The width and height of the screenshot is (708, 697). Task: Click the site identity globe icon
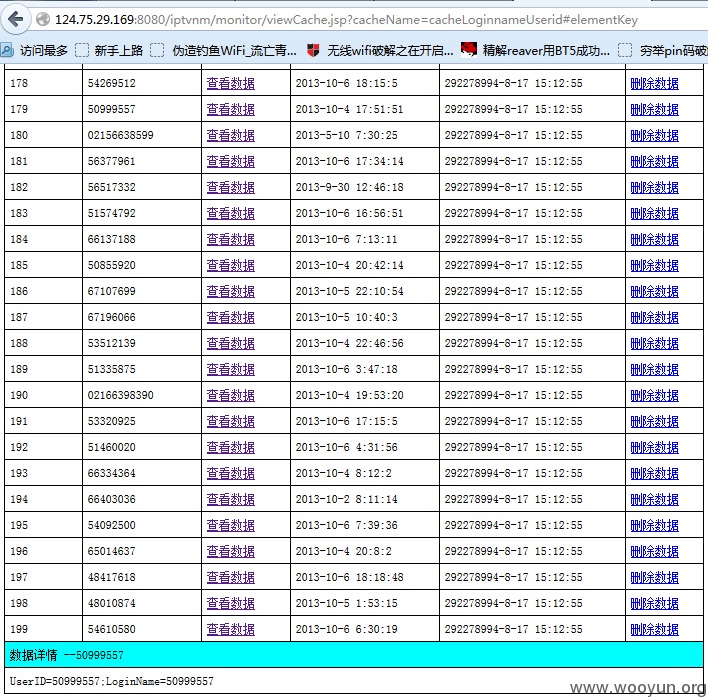[x=42, y=19]
